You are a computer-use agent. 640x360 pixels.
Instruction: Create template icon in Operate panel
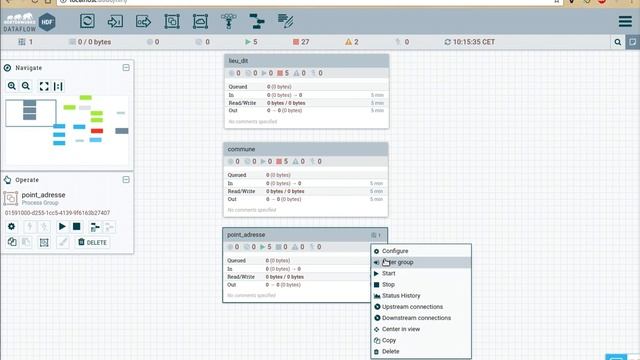pos(95,227)
